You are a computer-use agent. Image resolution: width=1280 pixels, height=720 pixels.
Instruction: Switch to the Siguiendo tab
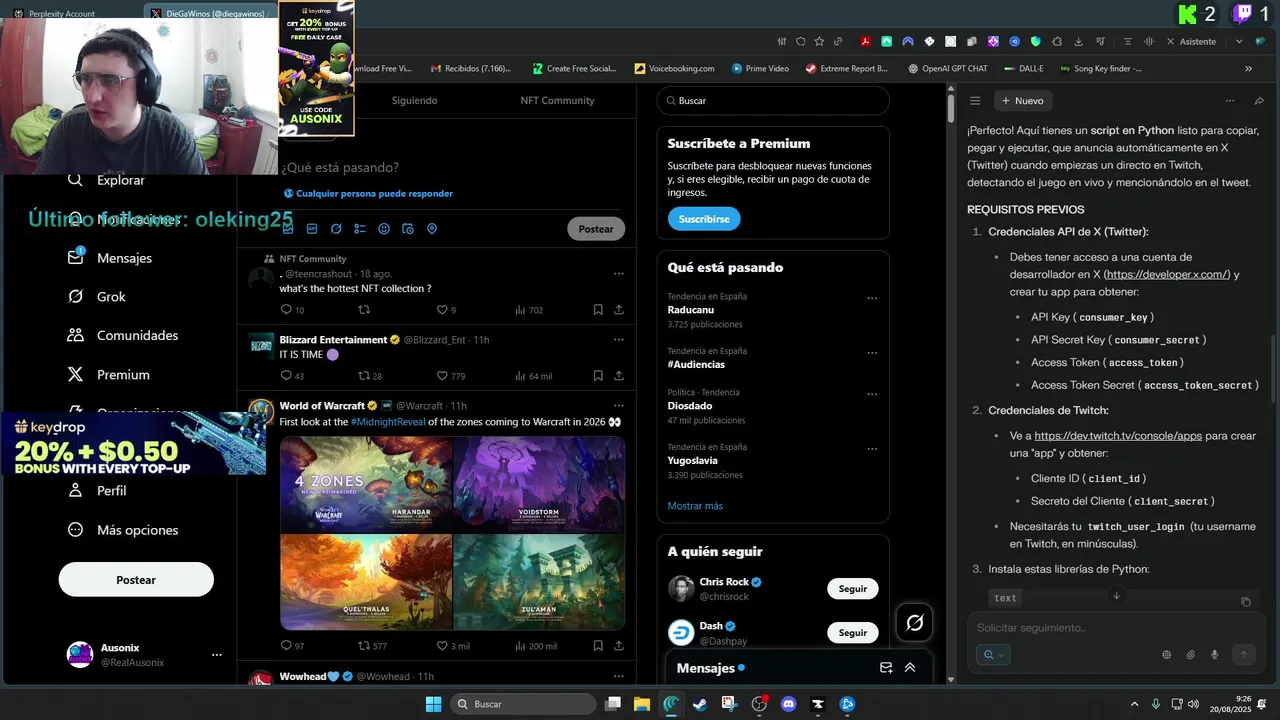tap(414, 101)
